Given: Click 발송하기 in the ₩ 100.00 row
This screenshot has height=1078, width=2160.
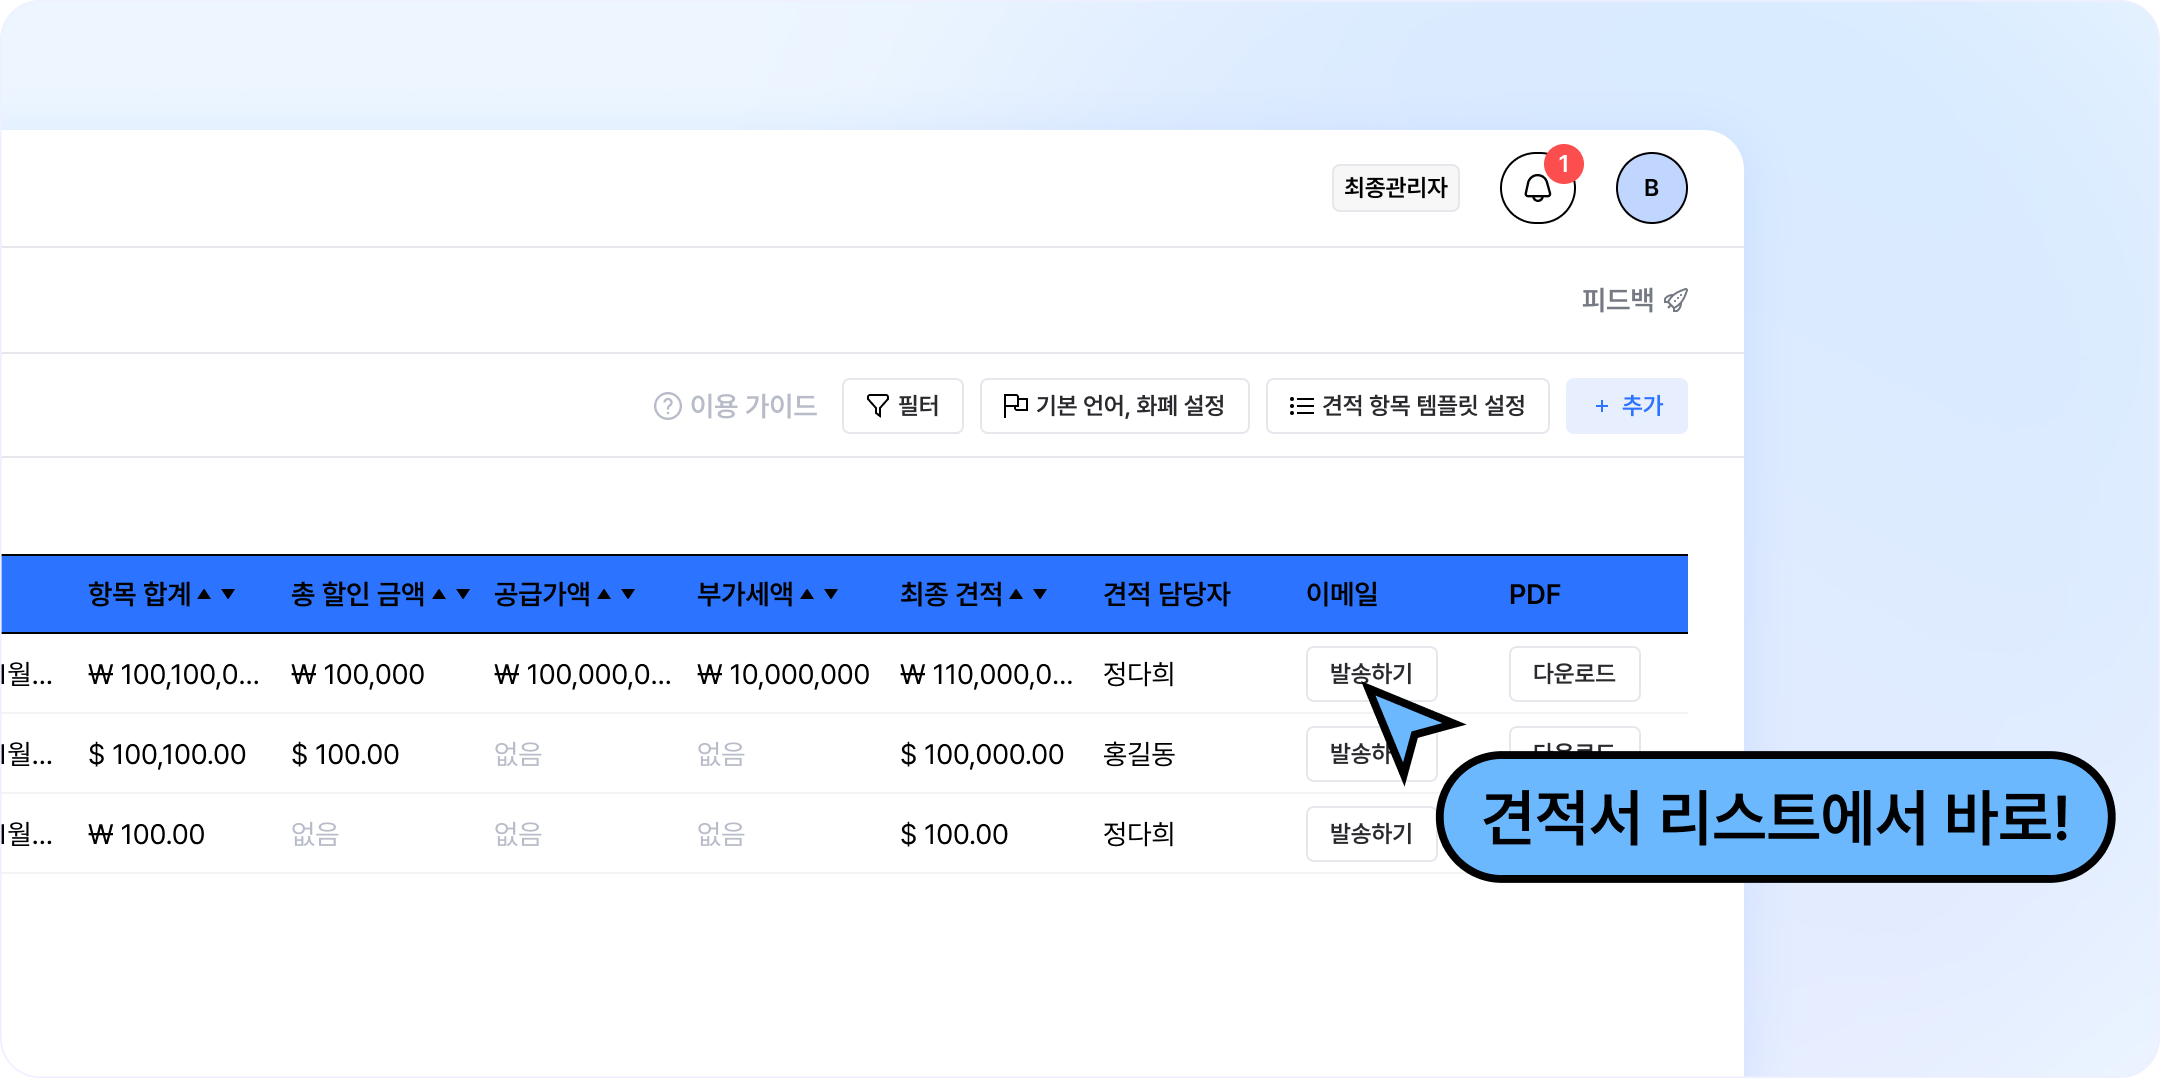Looking at the screenshot, I should (x=1371, y=834).
